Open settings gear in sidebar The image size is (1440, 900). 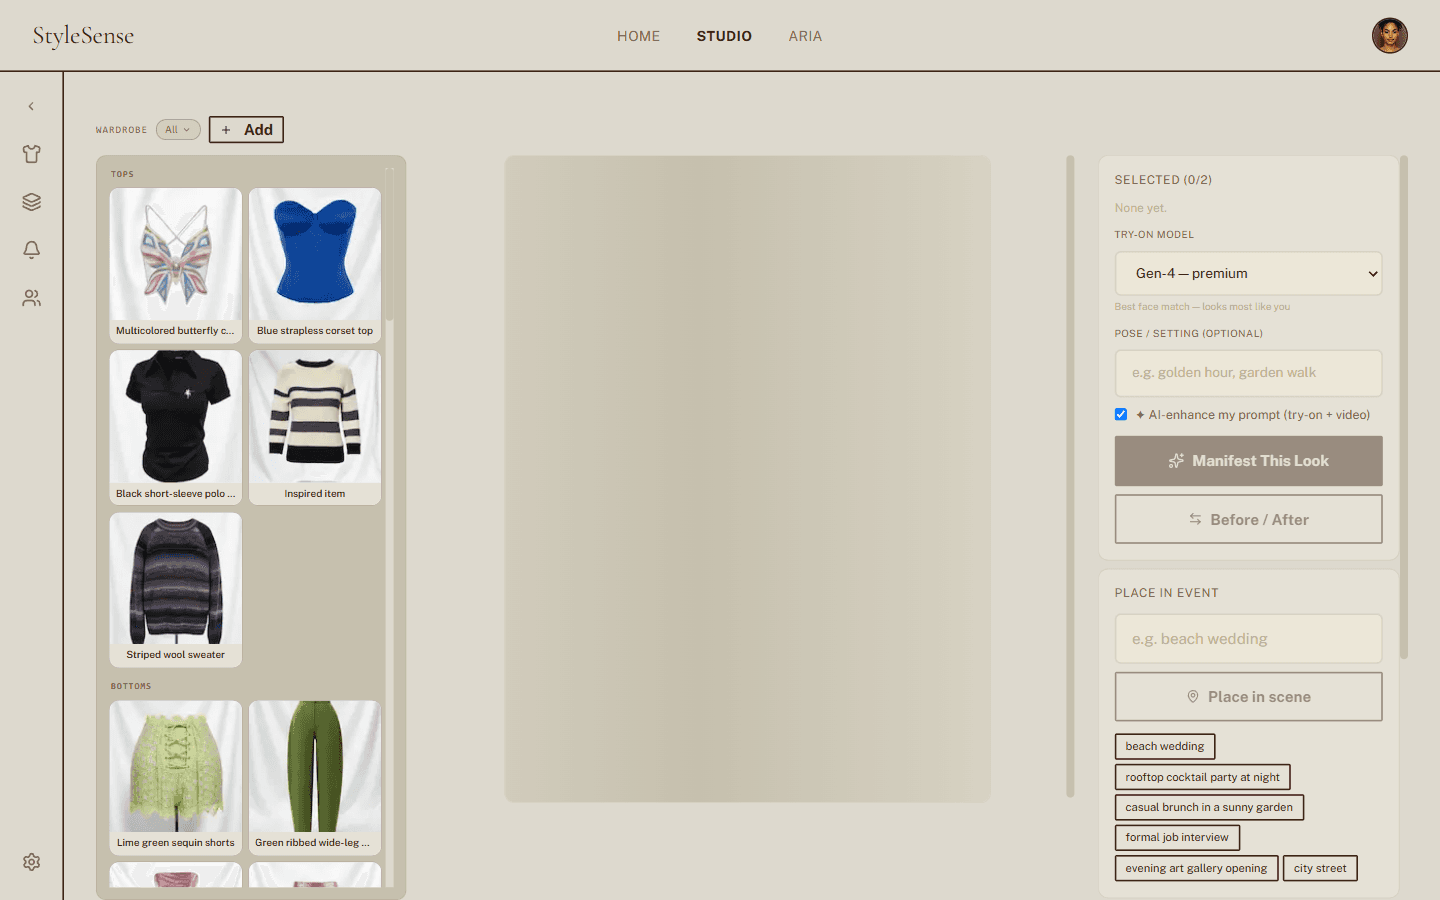[x=32, y=862]
